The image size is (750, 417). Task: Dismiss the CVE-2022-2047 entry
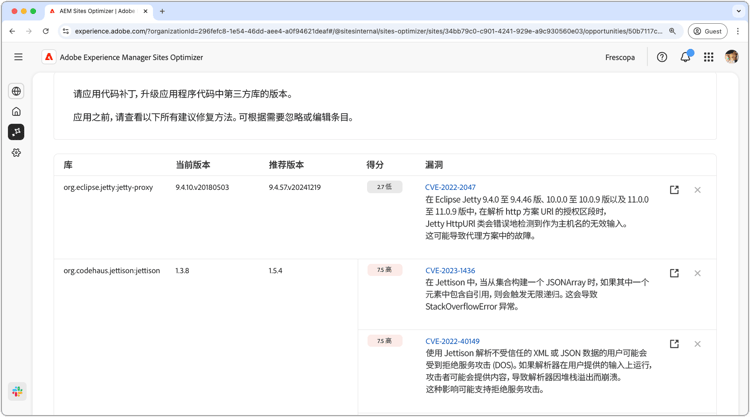pyautogui.click(x=697, y=190)
